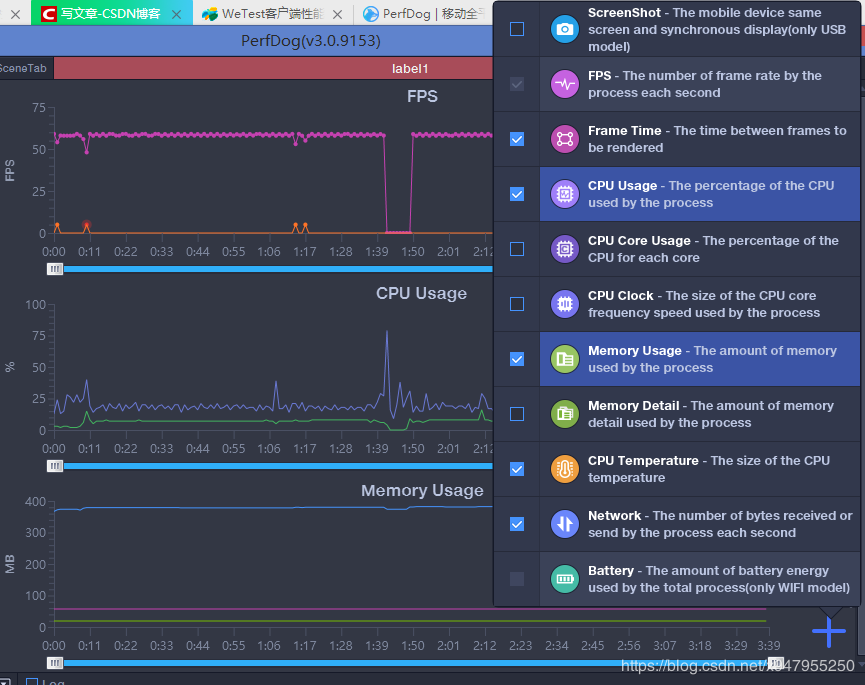Click the CPU Usage spike peak

[x=387, y=331]
